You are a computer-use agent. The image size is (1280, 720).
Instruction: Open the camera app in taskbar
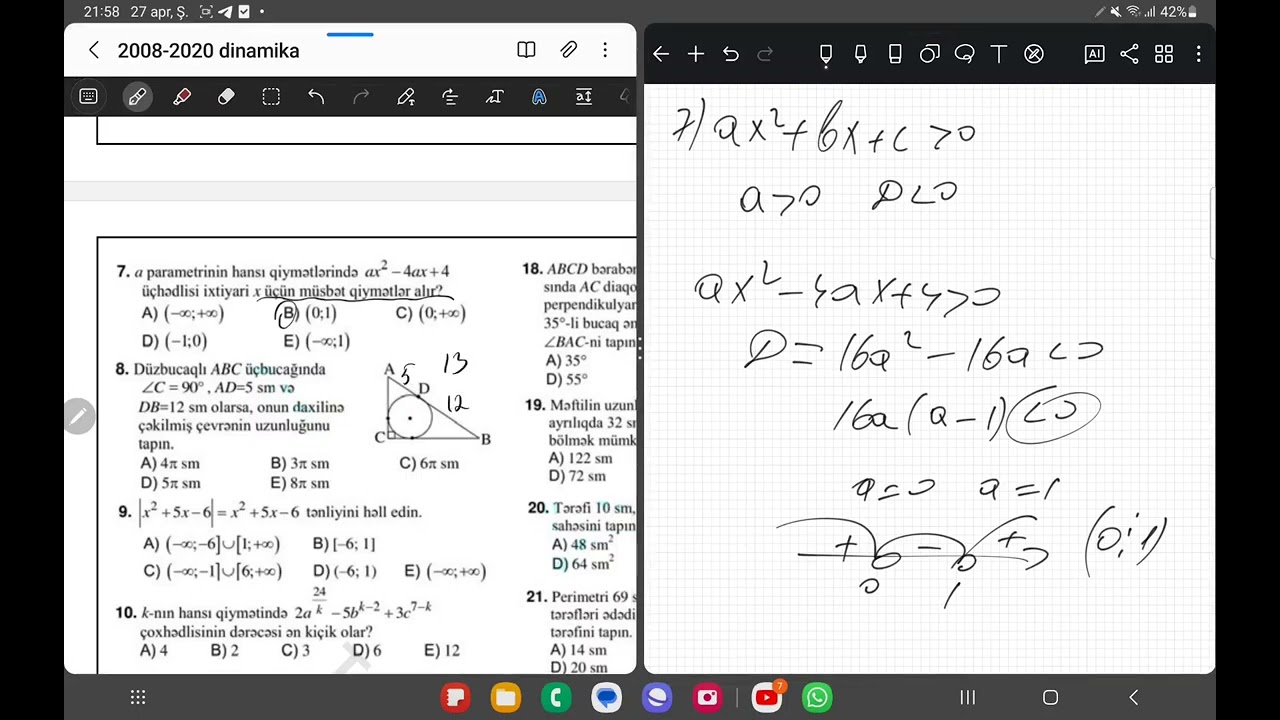point(708,697)
